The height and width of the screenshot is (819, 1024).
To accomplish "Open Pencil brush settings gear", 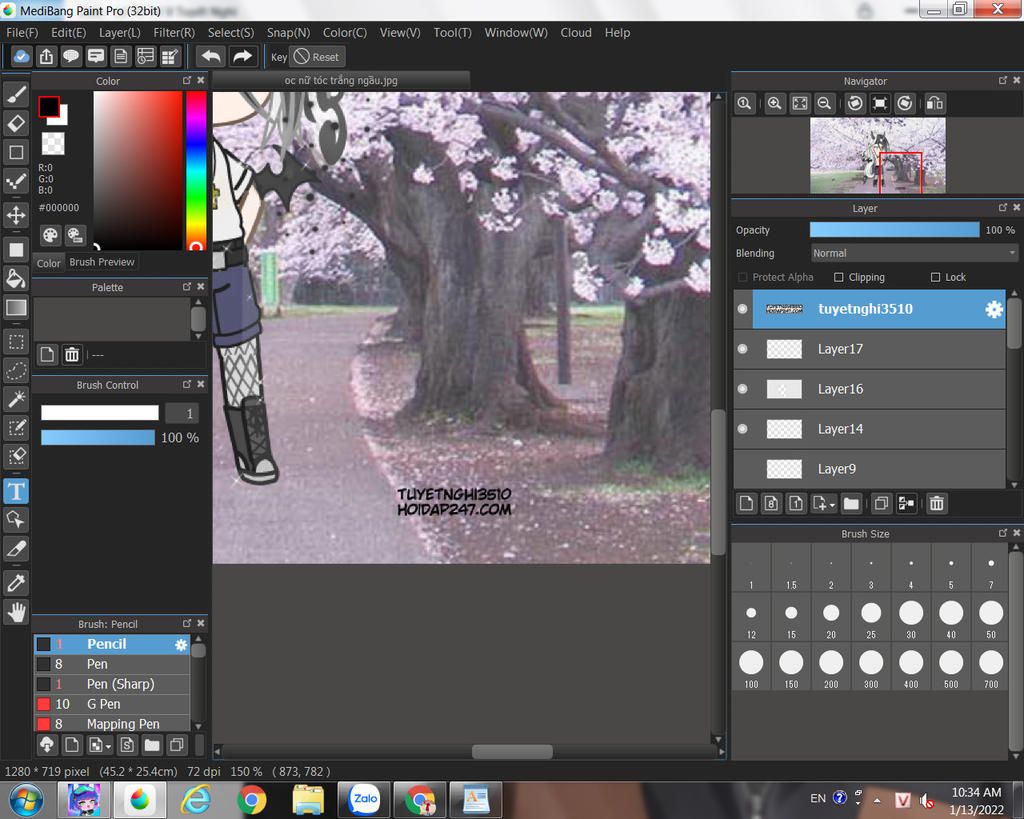I will pyautogui.click(x=181, y=645).
